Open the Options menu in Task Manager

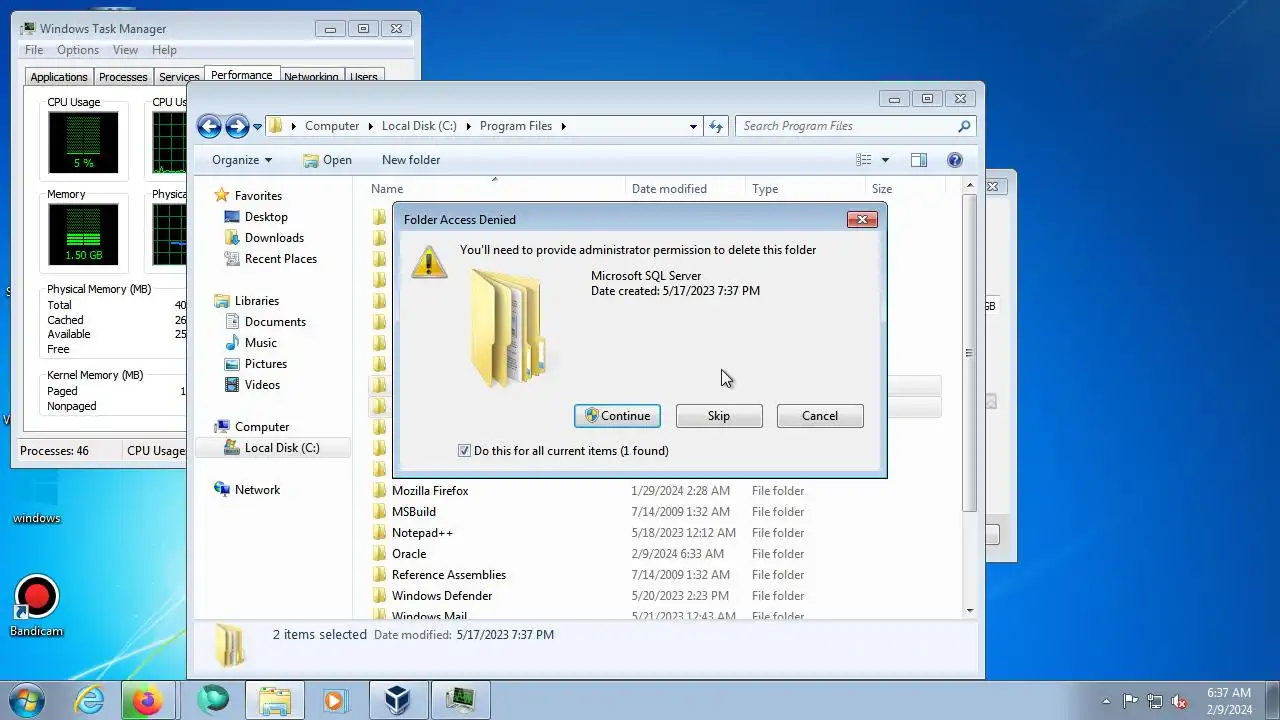(78, 50)
